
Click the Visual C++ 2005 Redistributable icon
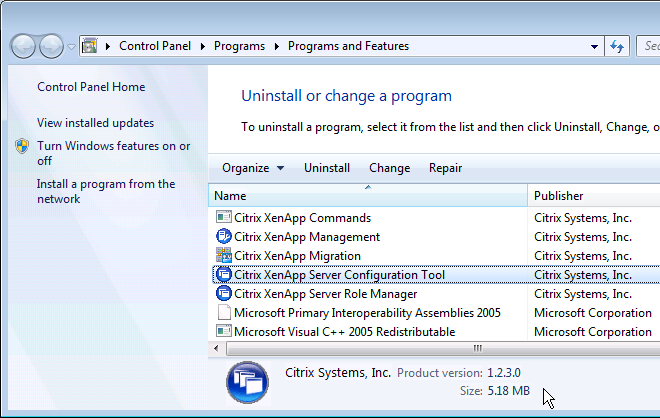(x=224, y=331)
